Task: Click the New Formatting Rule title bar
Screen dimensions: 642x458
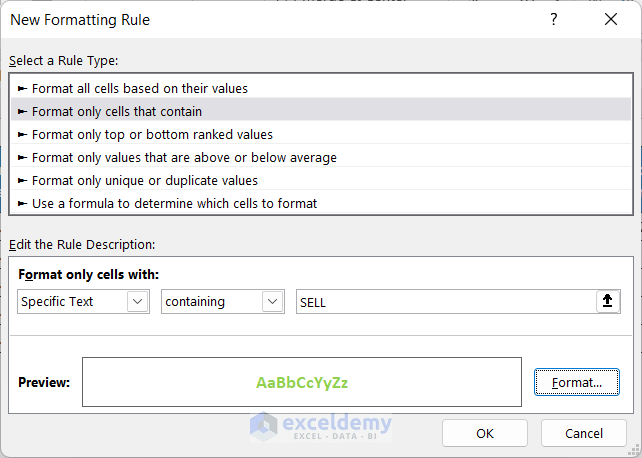Action: (x=250, y=20)
